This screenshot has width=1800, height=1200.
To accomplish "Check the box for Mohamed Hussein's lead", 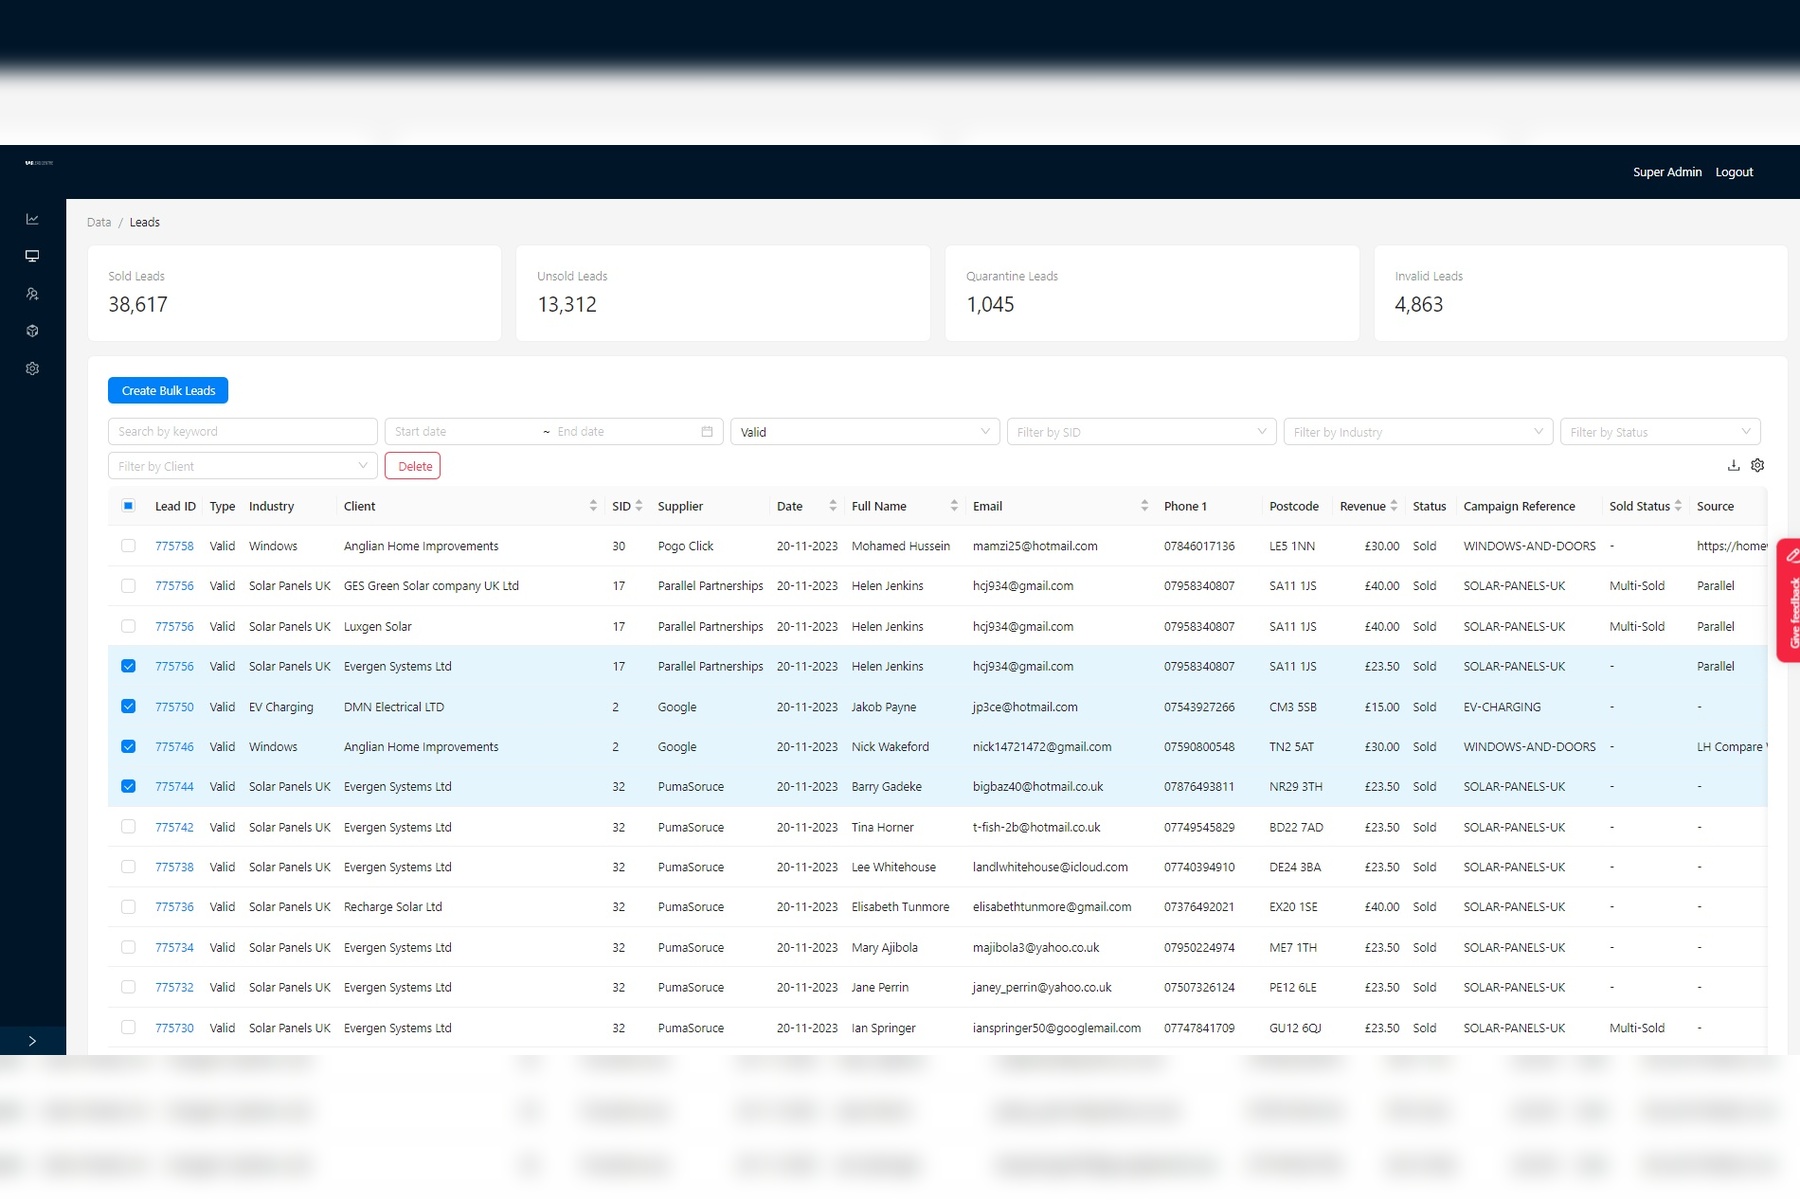I will coord(128,546).
